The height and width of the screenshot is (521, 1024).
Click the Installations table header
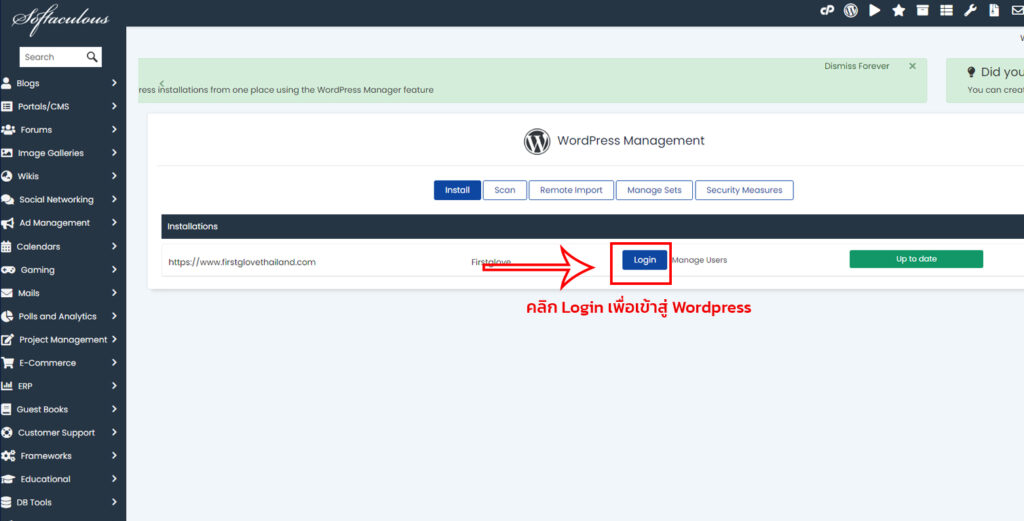pos(192,227)
